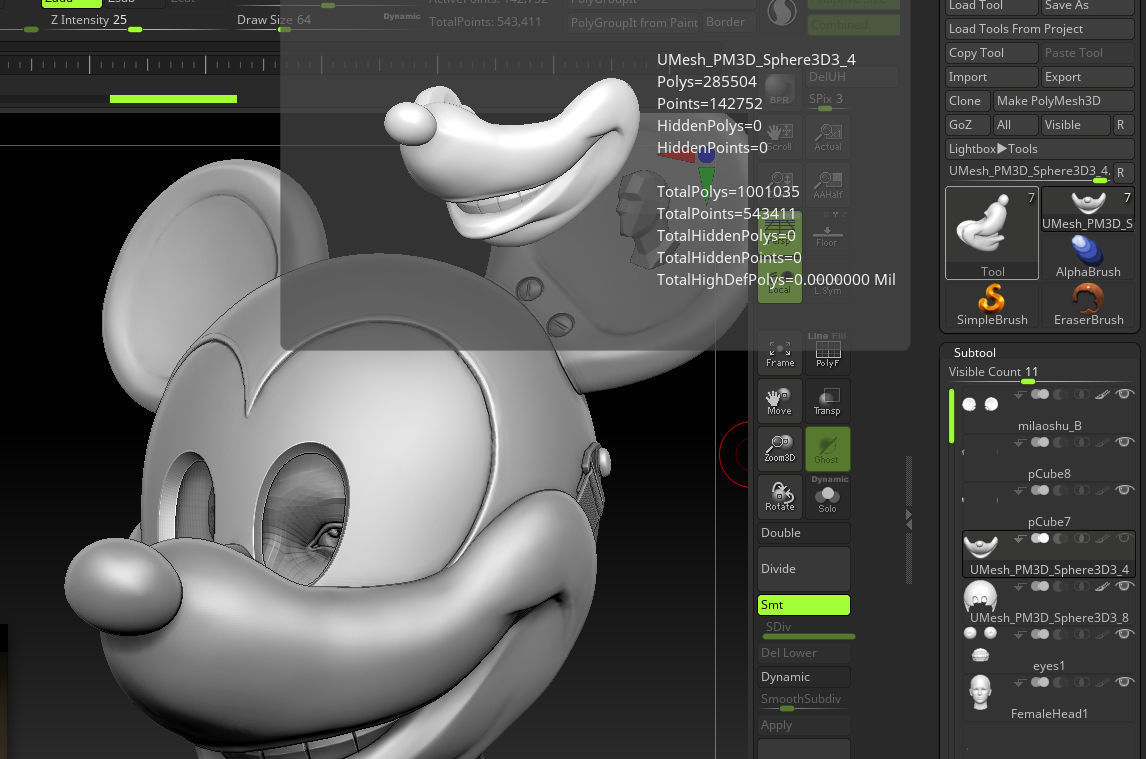Hide the milaoshu_B subtool via eye icon
This screenshot has width=1146, height=759.
click(1125, 394)
